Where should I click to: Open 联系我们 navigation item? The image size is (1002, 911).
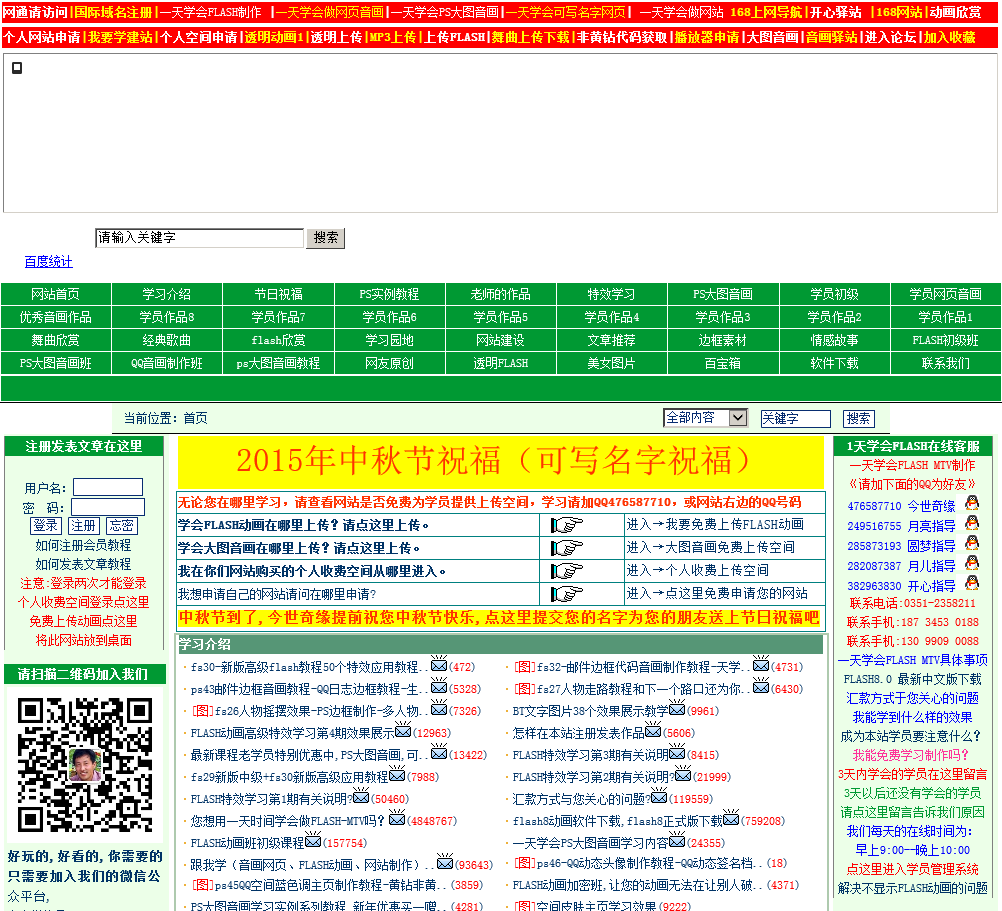tap(946, 364)
